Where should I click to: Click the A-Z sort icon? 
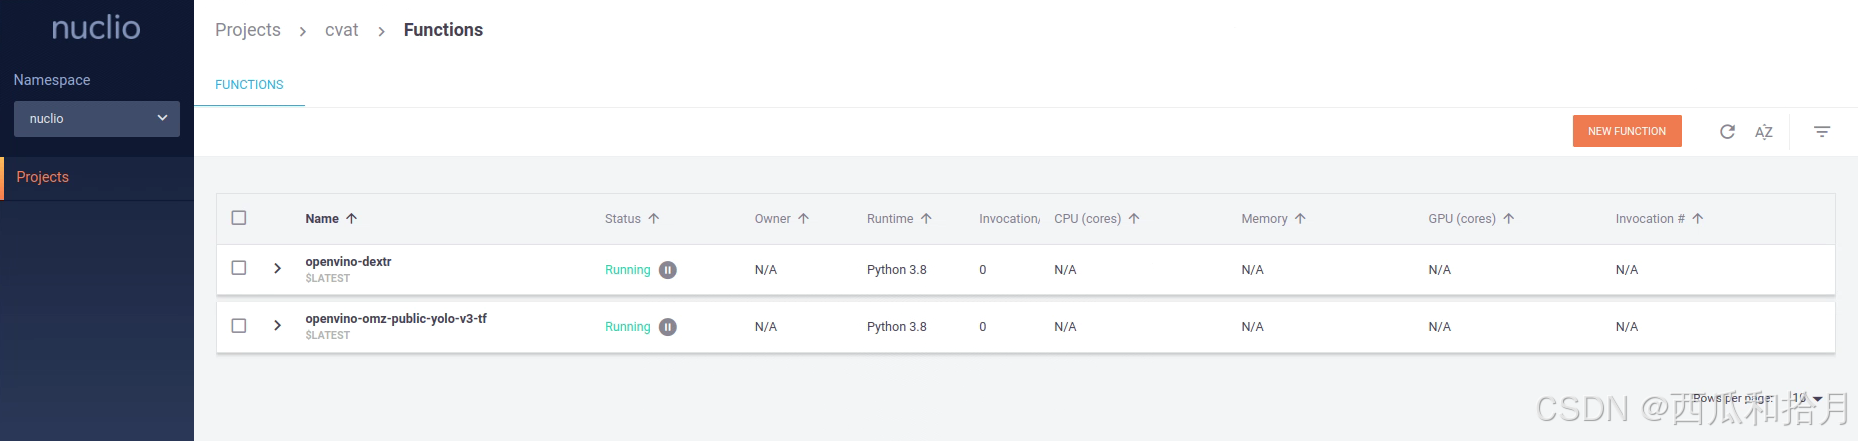1764,132
